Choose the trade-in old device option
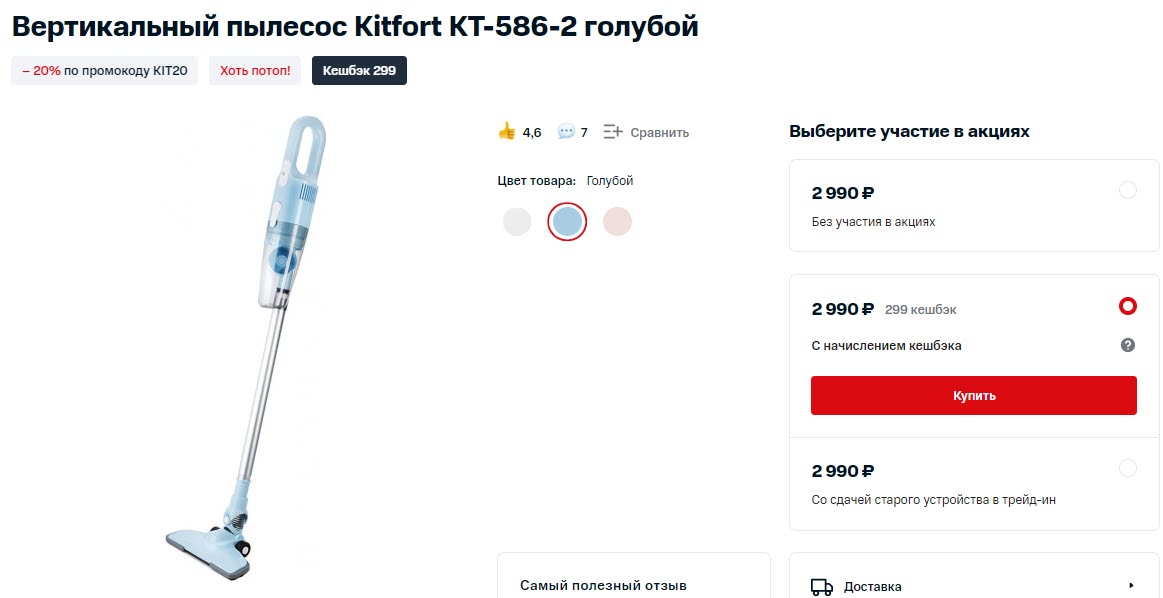This screenshot has width=1163, height=598. pyautogui.click(x=1128, y=468)
